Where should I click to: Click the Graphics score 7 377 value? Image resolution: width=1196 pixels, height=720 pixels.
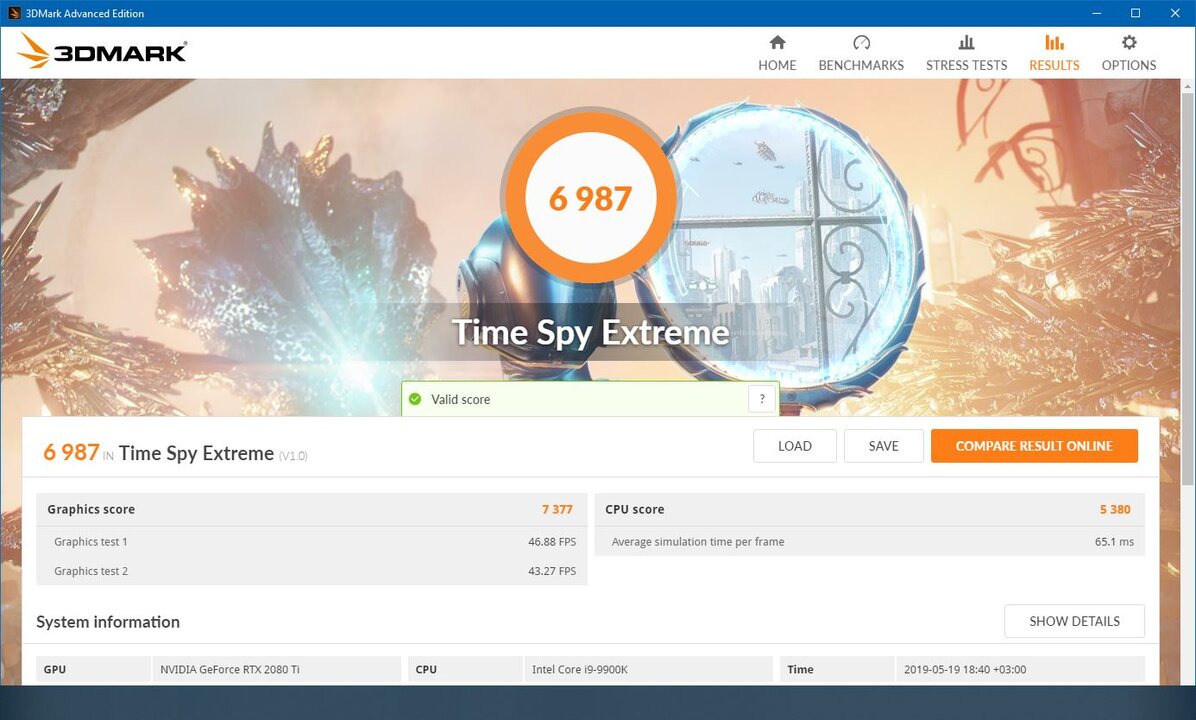[558, 509]
